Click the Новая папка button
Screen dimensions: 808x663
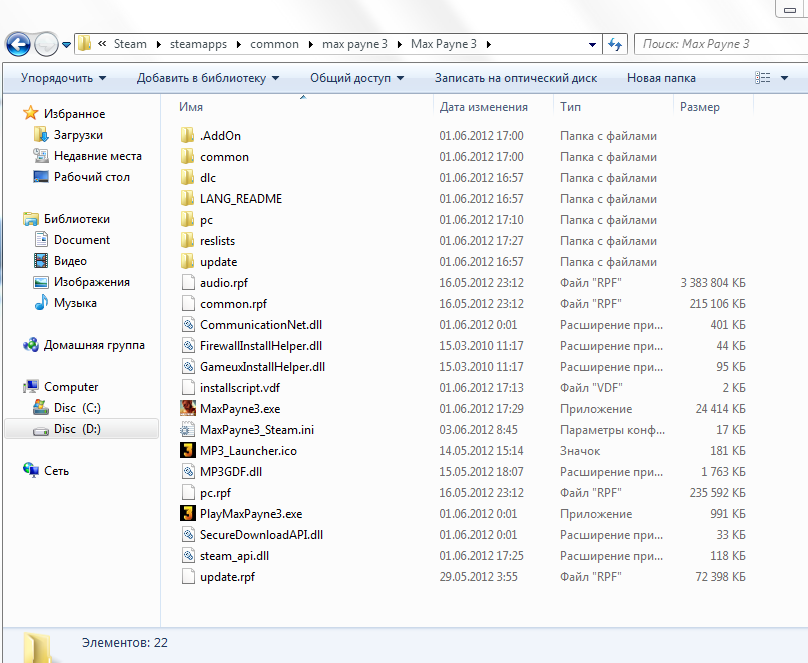tap(661, 78)
